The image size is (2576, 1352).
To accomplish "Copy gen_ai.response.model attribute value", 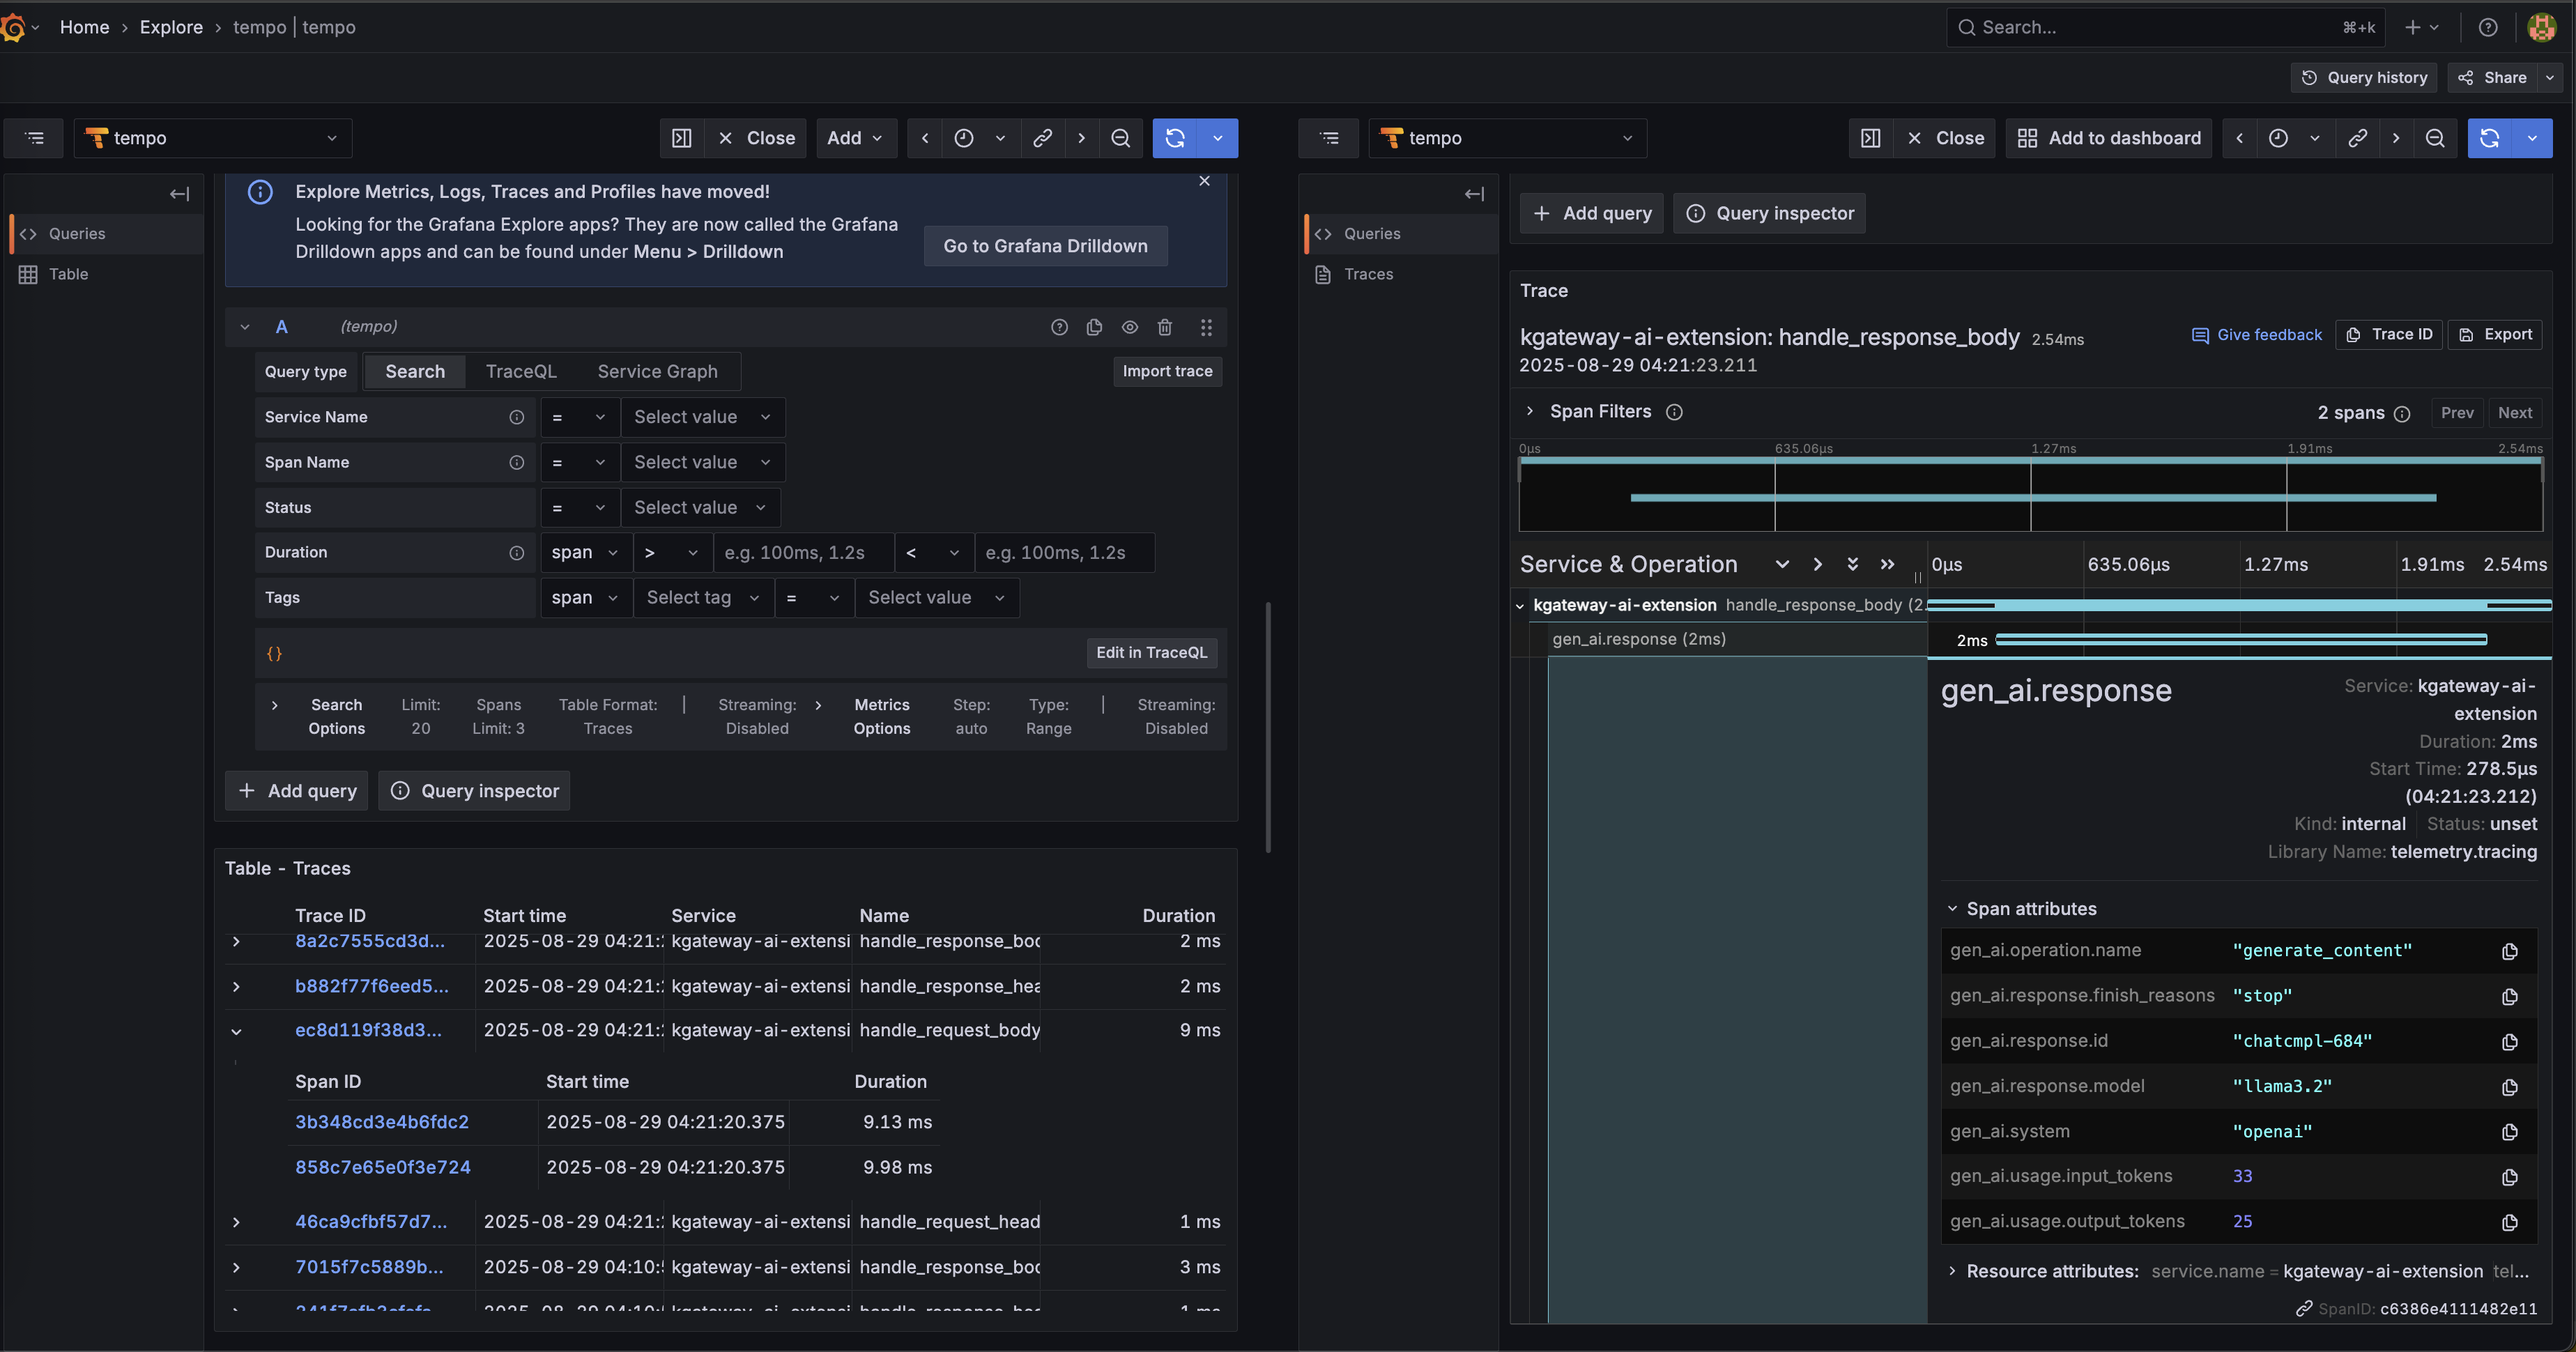I will tap(2509, 1087).
